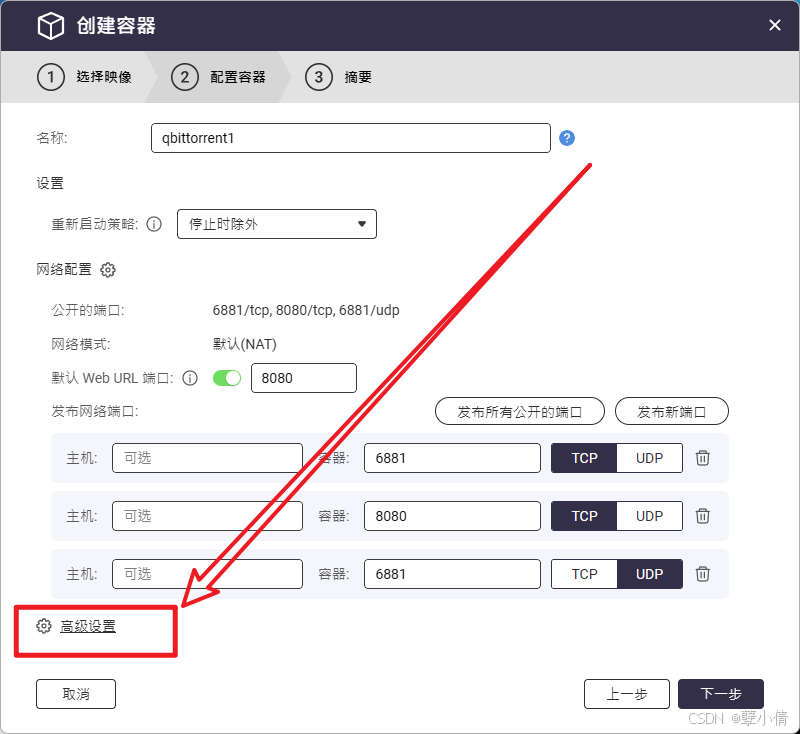Click 上一步 to go back
The height and width of the screenshot is (734, 800).
[x=627, y=694]
